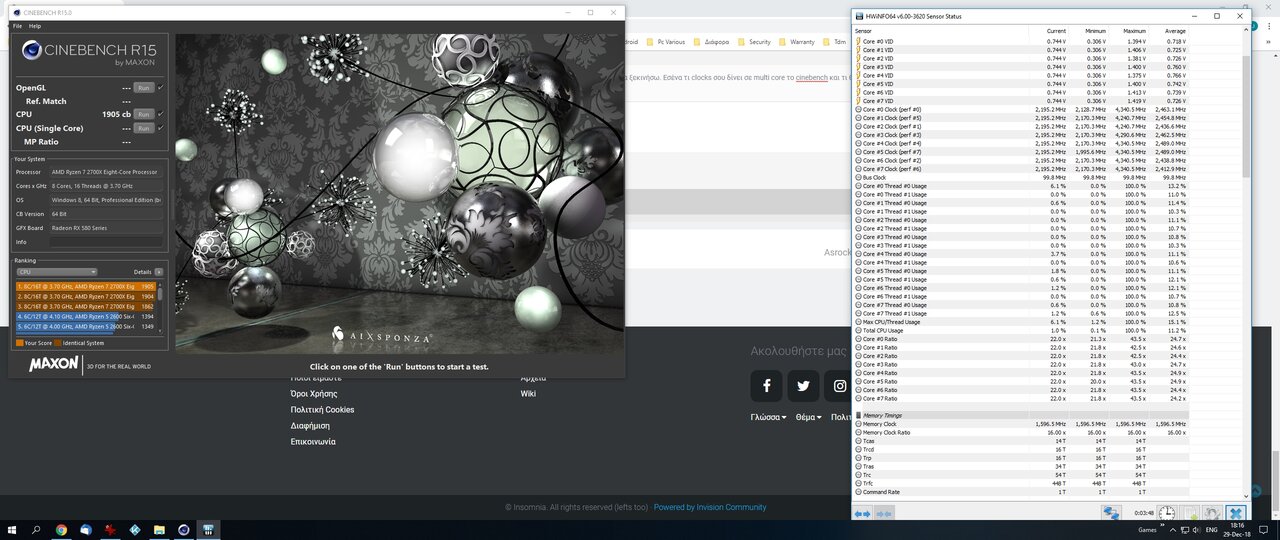Click the Current column header in HWiNFO
1280x540 pixels.
(x=1049, y=32)
